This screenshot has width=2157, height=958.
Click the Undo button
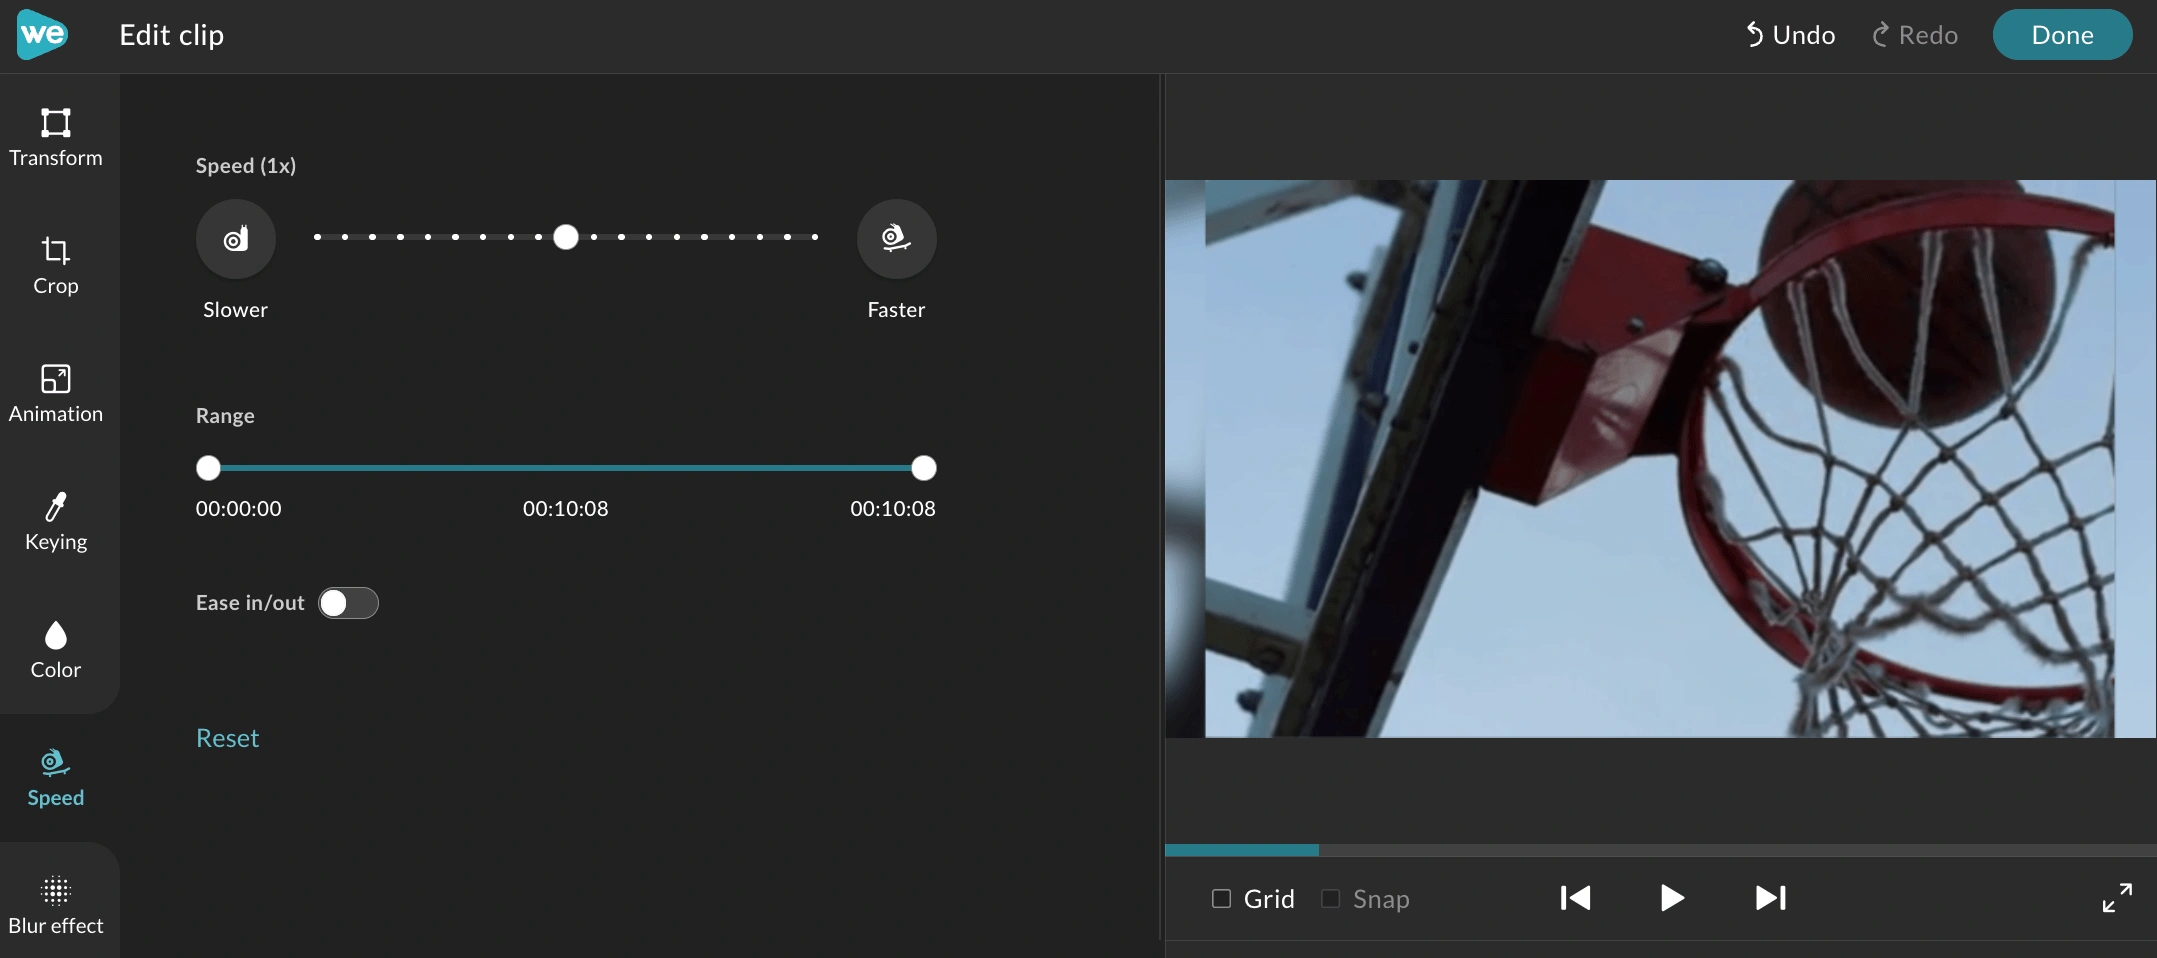[x=1790, y=35]
